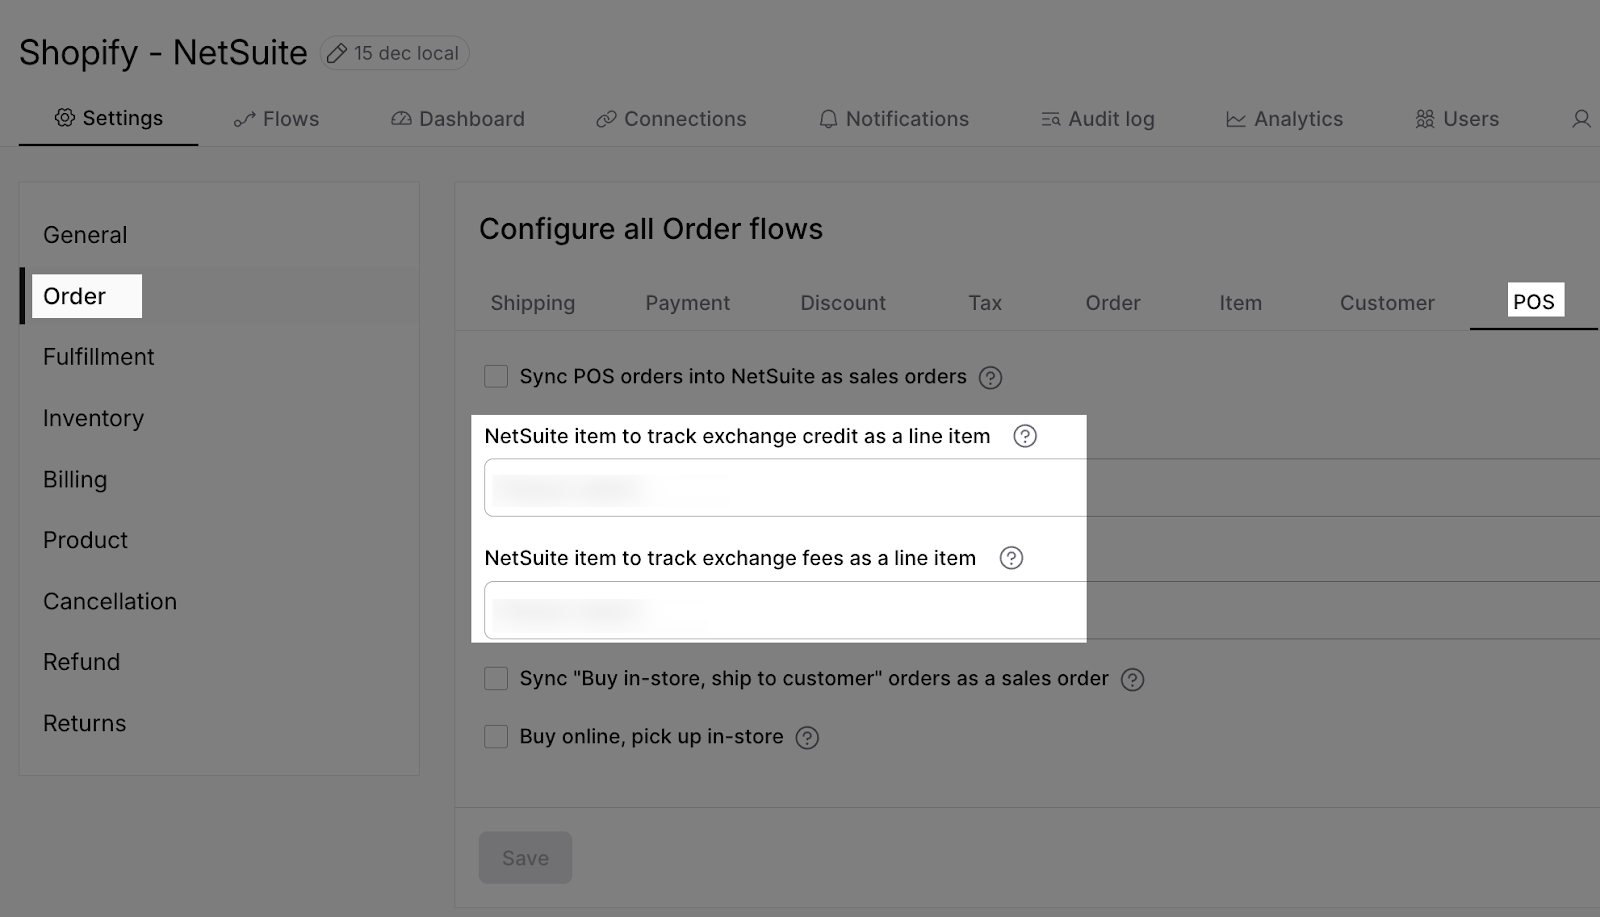This screenshot has width=1600, height=917.
Task: Show help for exchange fees line item
Action: point(1011,558)
